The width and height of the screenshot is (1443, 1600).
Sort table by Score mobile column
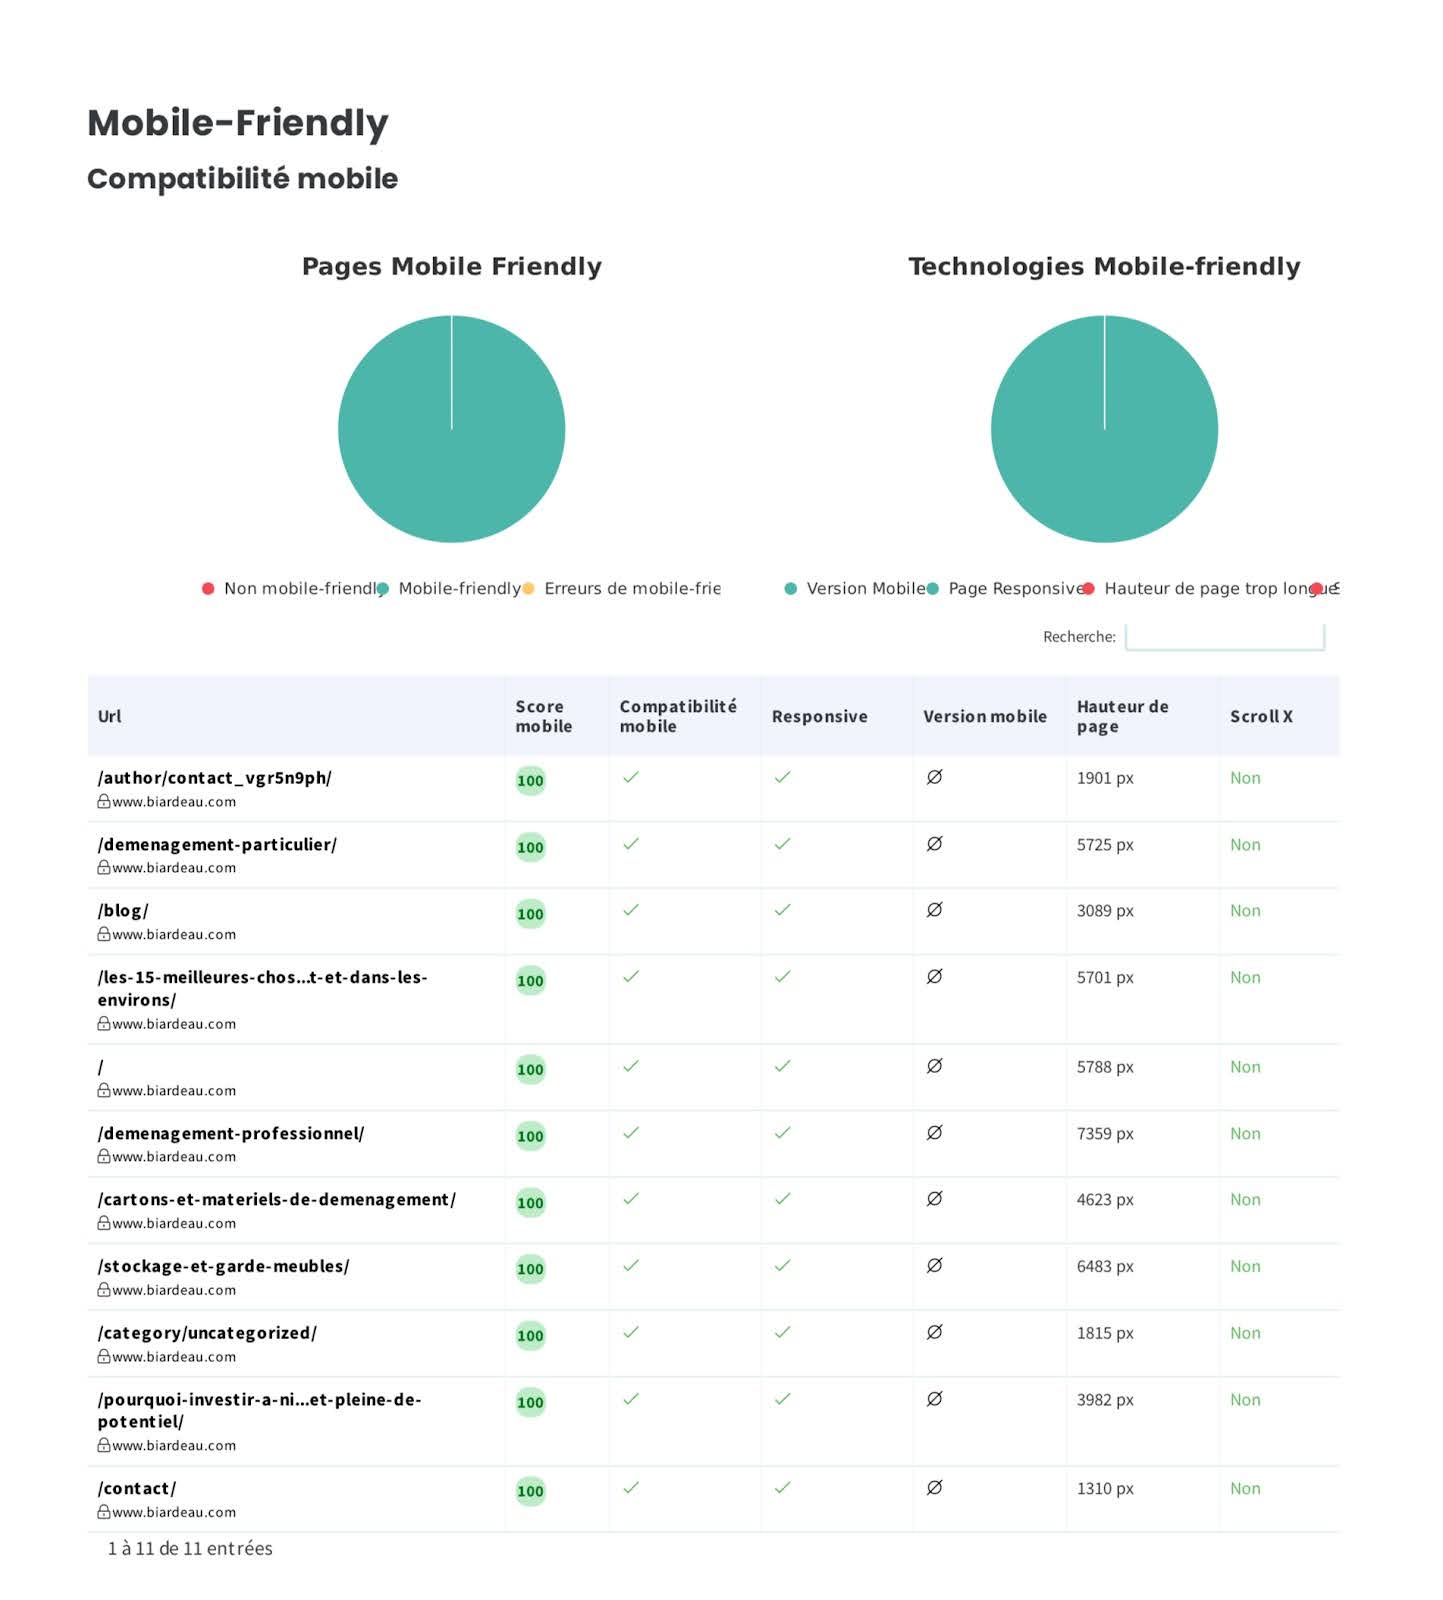pyautogui.click(x=543, y=716)
